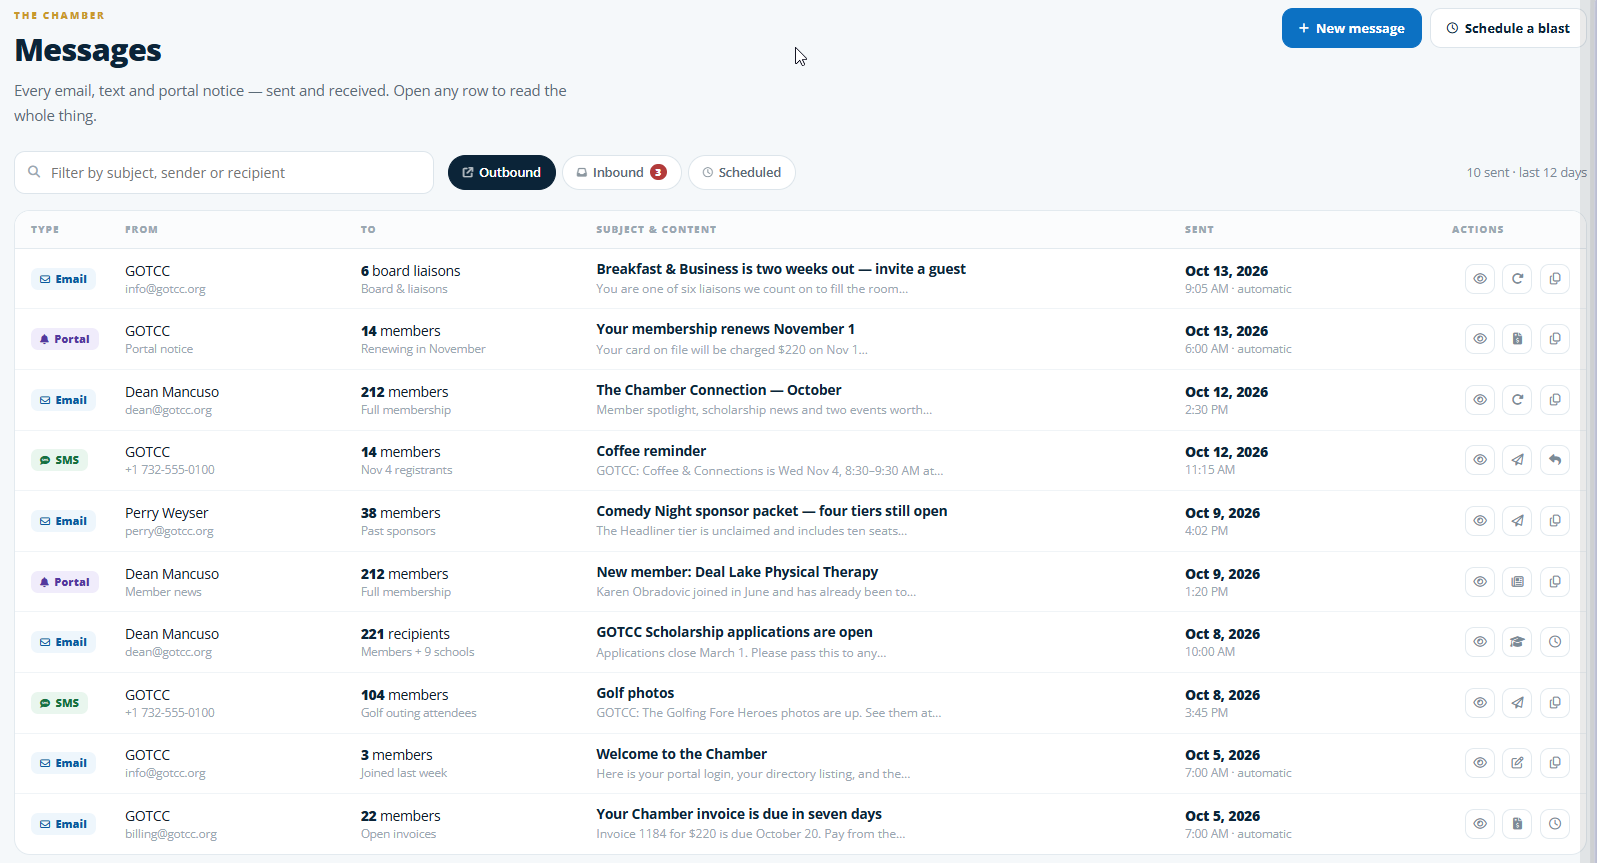The image size is (1597, 863).
Task: Click the "6 board liaisons" recipient cell
Action: pos(410,271)
